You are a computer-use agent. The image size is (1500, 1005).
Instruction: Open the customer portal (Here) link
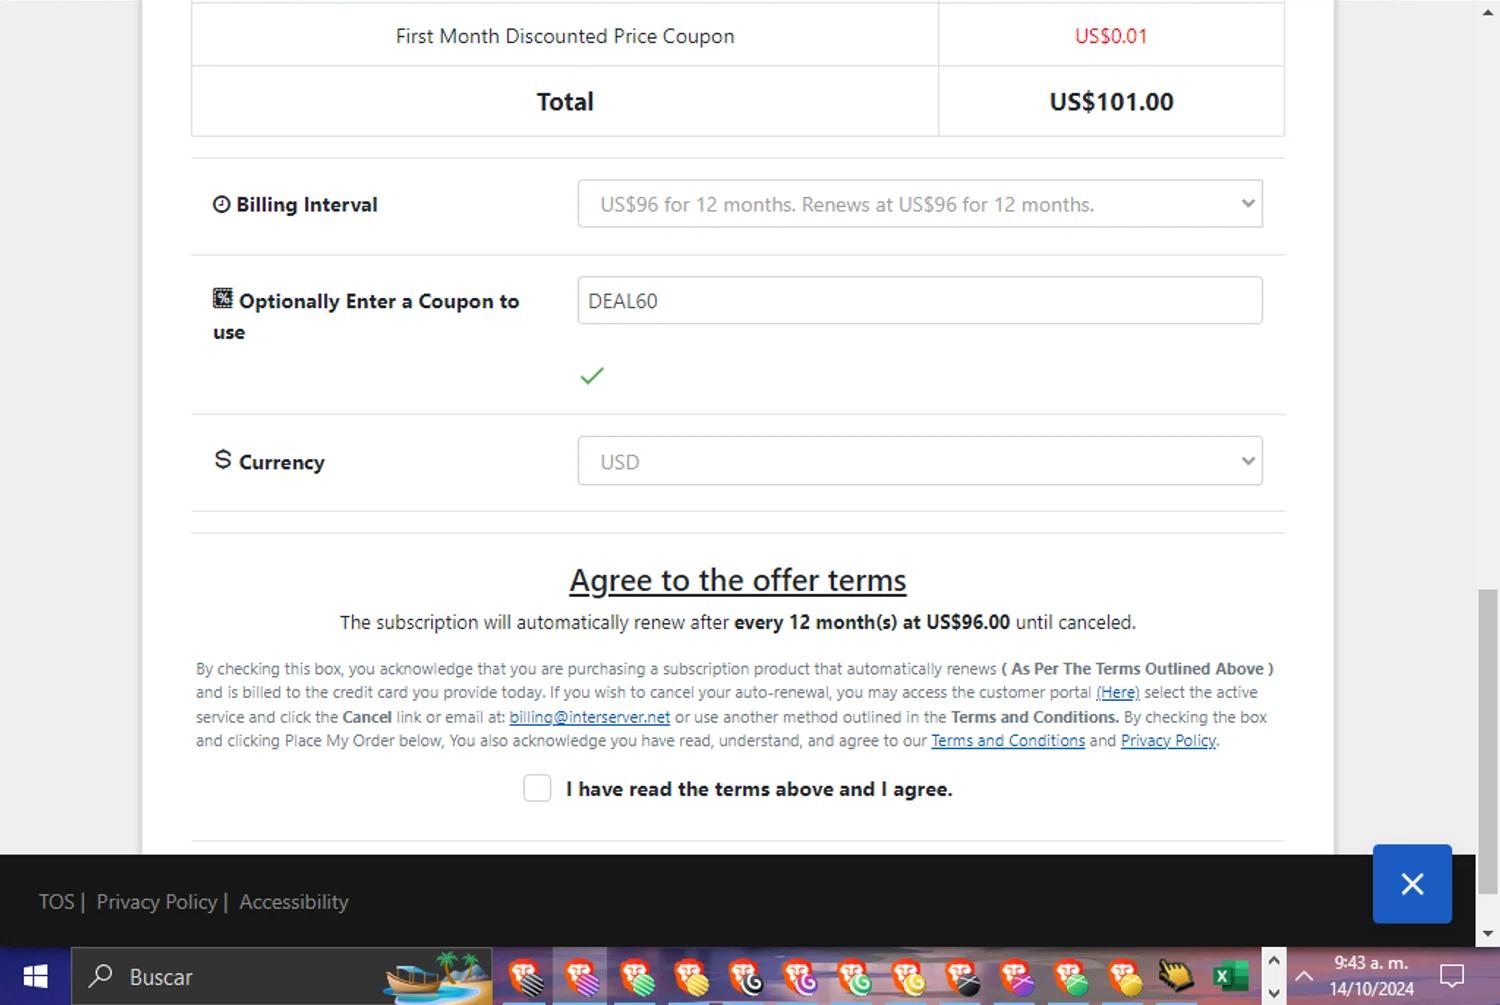(x=1117, y=692)
